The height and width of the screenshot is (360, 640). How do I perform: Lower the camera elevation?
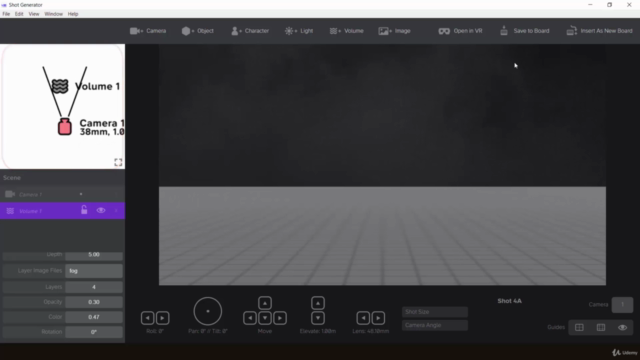tap(318, 318)
